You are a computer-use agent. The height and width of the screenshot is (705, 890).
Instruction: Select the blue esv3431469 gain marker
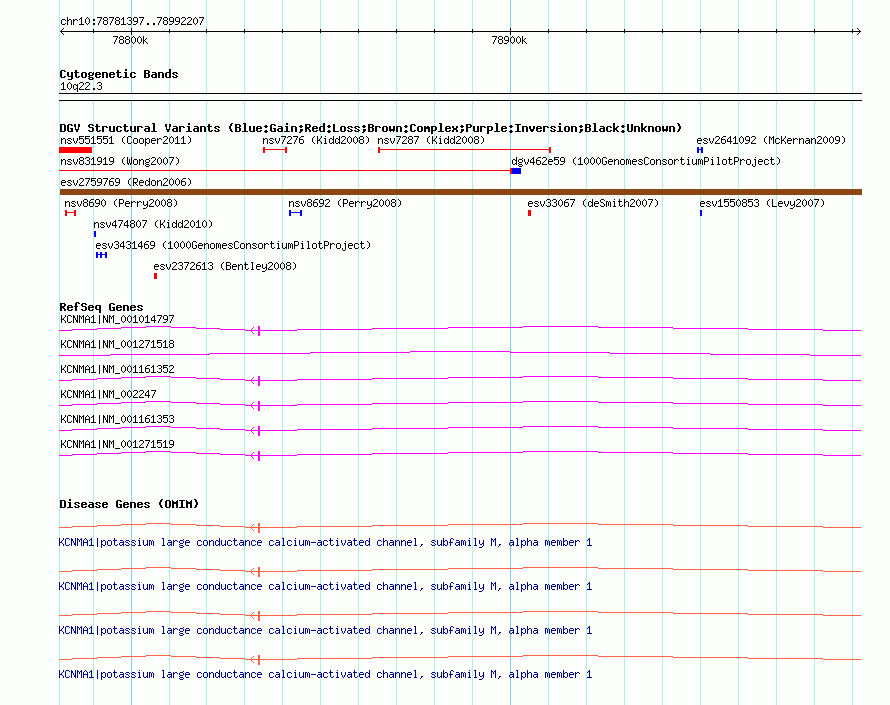click(x=102, y=255)
